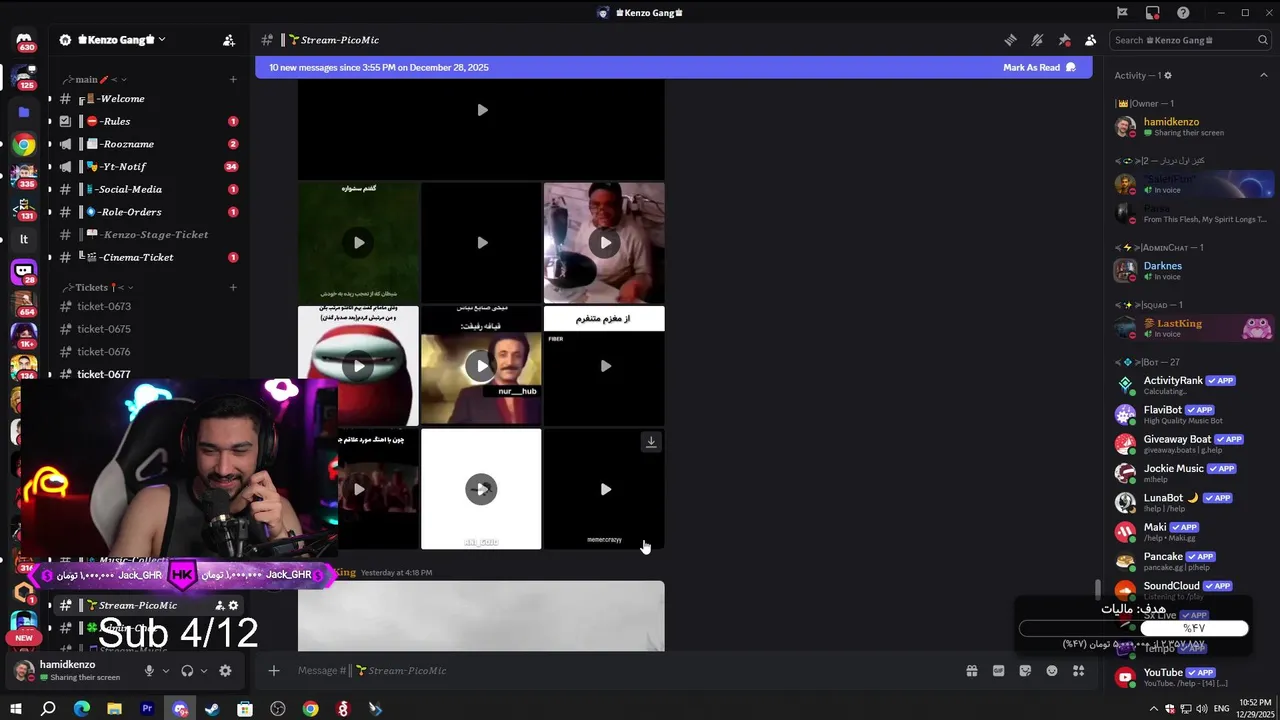
Task: Play the red Among Us video thumbnail
Action: [359, 366]
